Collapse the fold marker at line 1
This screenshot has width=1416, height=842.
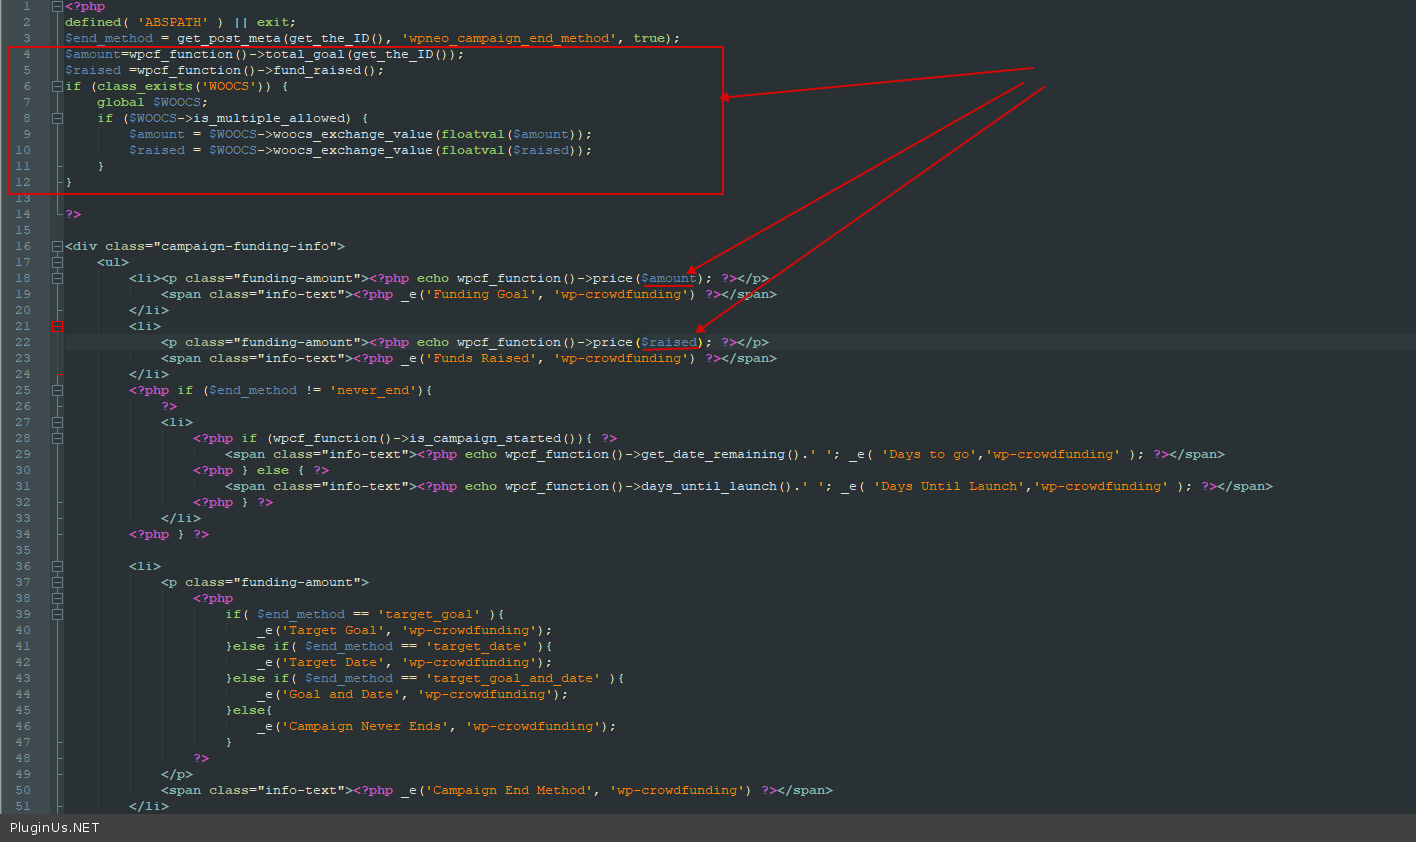click(x=57, y=6)
